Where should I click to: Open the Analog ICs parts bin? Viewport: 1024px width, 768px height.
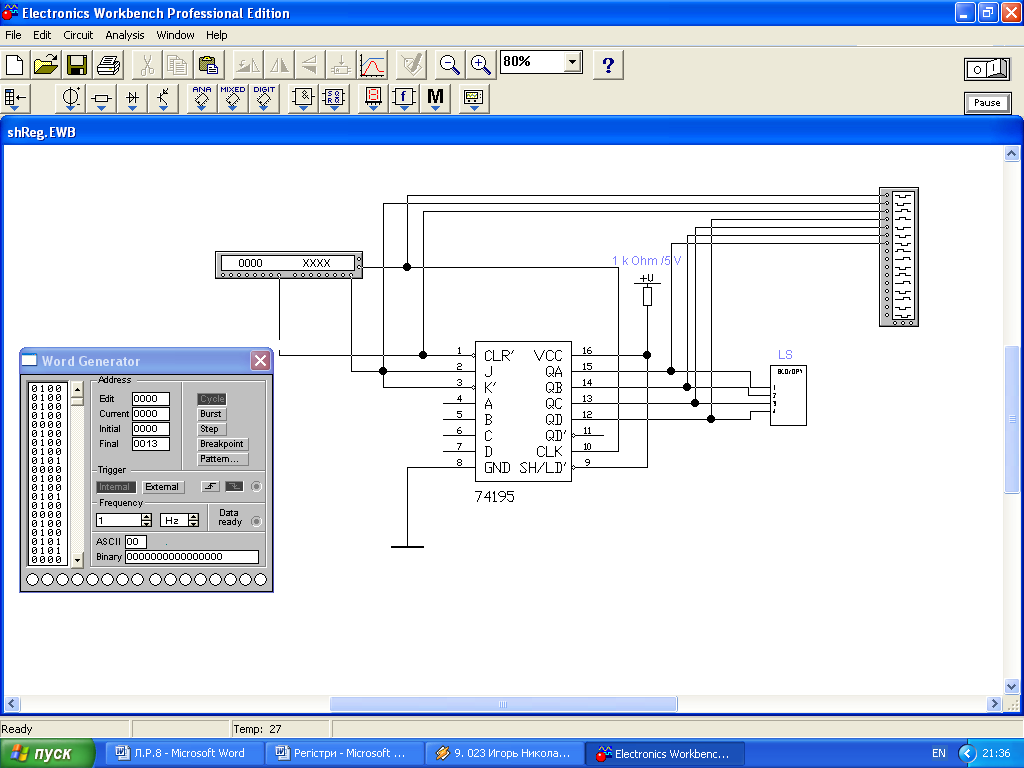(x=202, y=98)
